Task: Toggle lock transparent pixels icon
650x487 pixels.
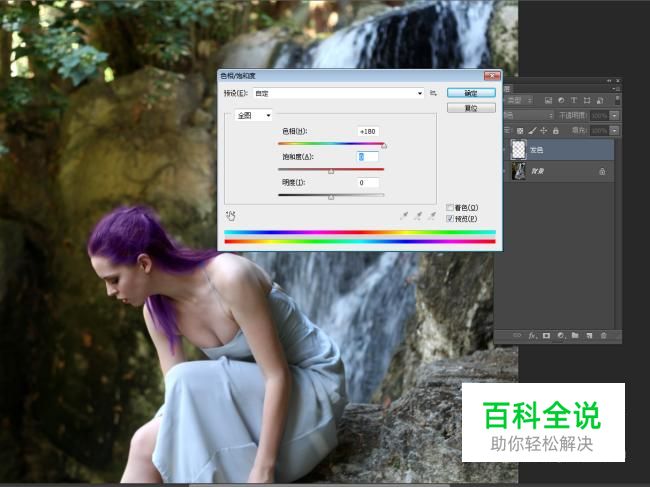Action: pos(520,131)
